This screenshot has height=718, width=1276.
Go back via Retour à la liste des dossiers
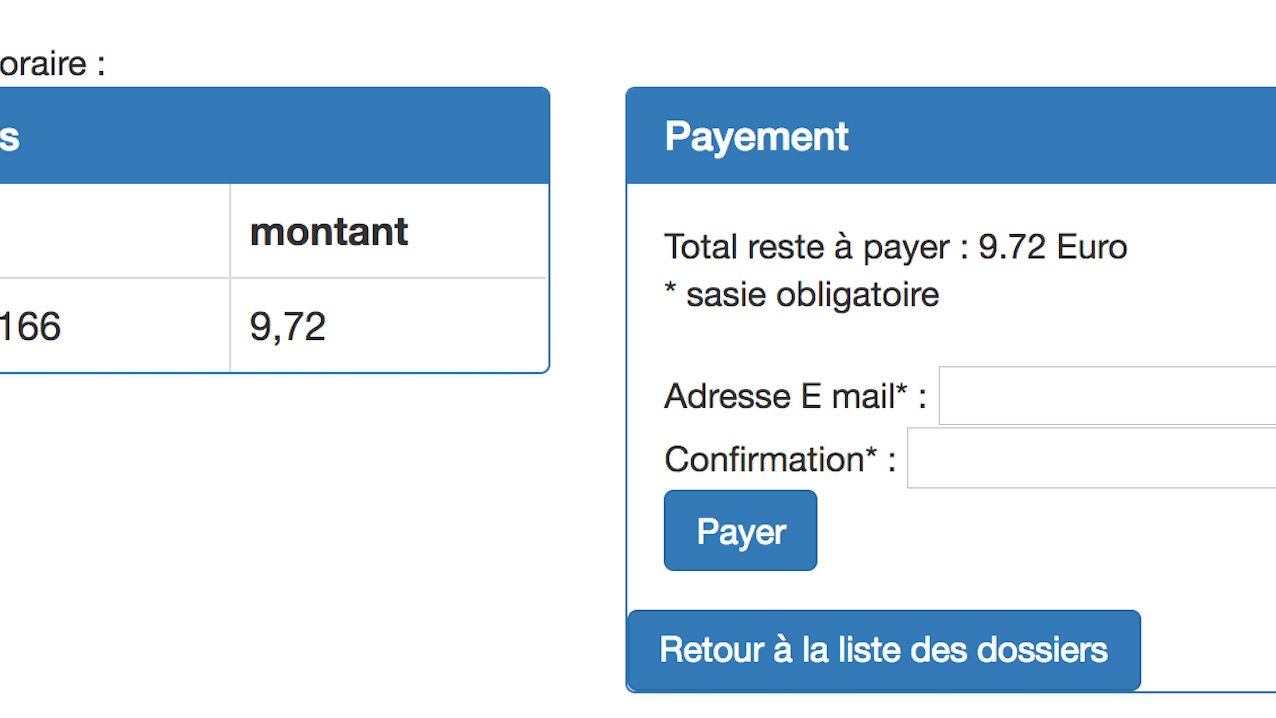pos(883,650)
